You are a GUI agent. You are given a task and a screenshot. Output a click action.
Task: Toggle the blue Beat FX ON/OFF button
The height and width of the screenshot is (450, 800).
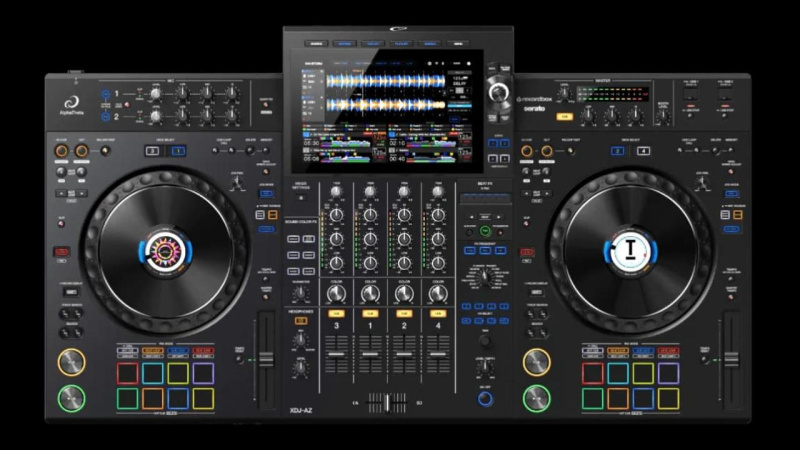click(485, 399)
